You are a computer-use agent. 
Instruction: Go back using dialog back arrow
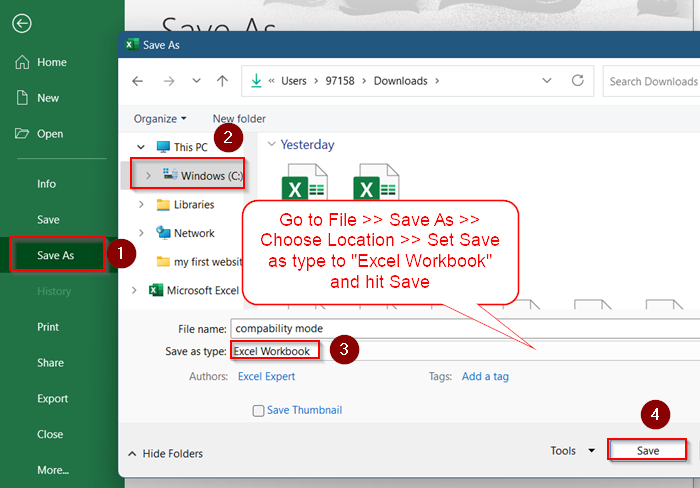point(138,81)
